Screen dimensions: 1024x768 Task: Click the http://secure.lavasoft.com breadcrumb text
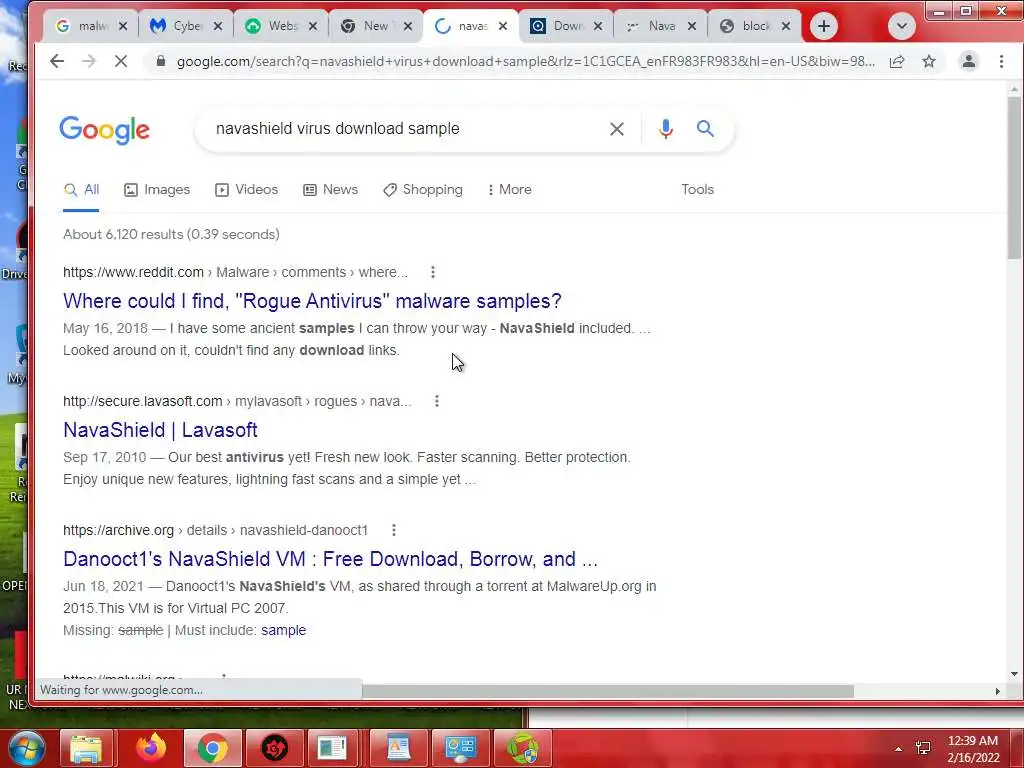[142, 401]
